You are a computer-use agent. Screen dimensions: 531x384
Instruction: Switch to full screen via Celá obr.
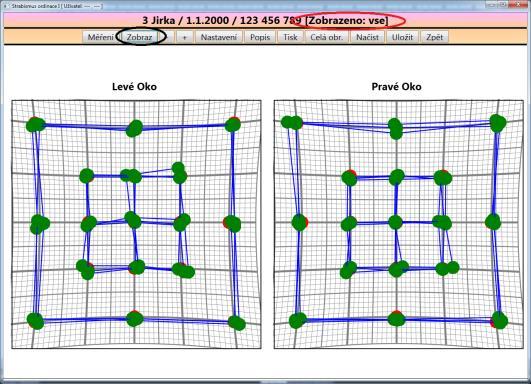pyautogui.click(x=326, y=37)
